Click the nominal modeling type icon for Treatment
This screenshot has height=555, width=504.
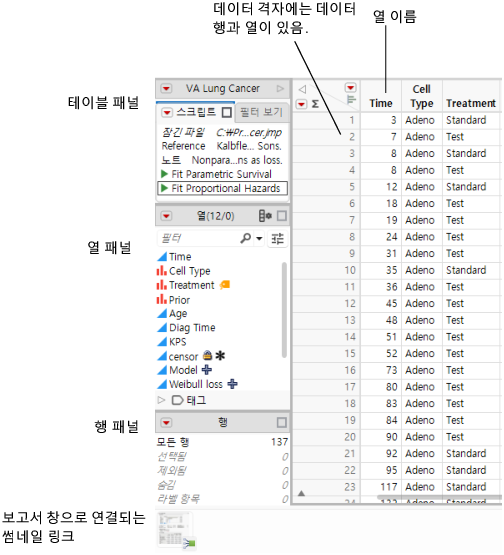[162, 285]
